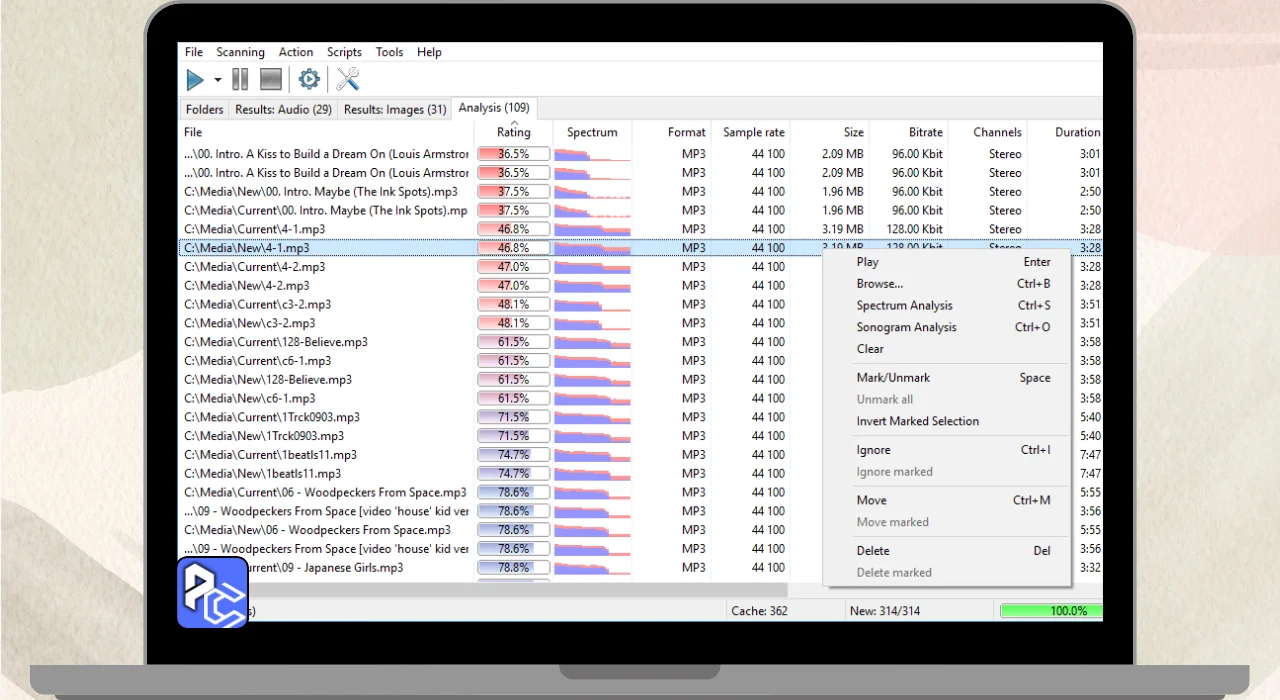
Task: Click the blue Start scan play icon
Action: [195, 80]
